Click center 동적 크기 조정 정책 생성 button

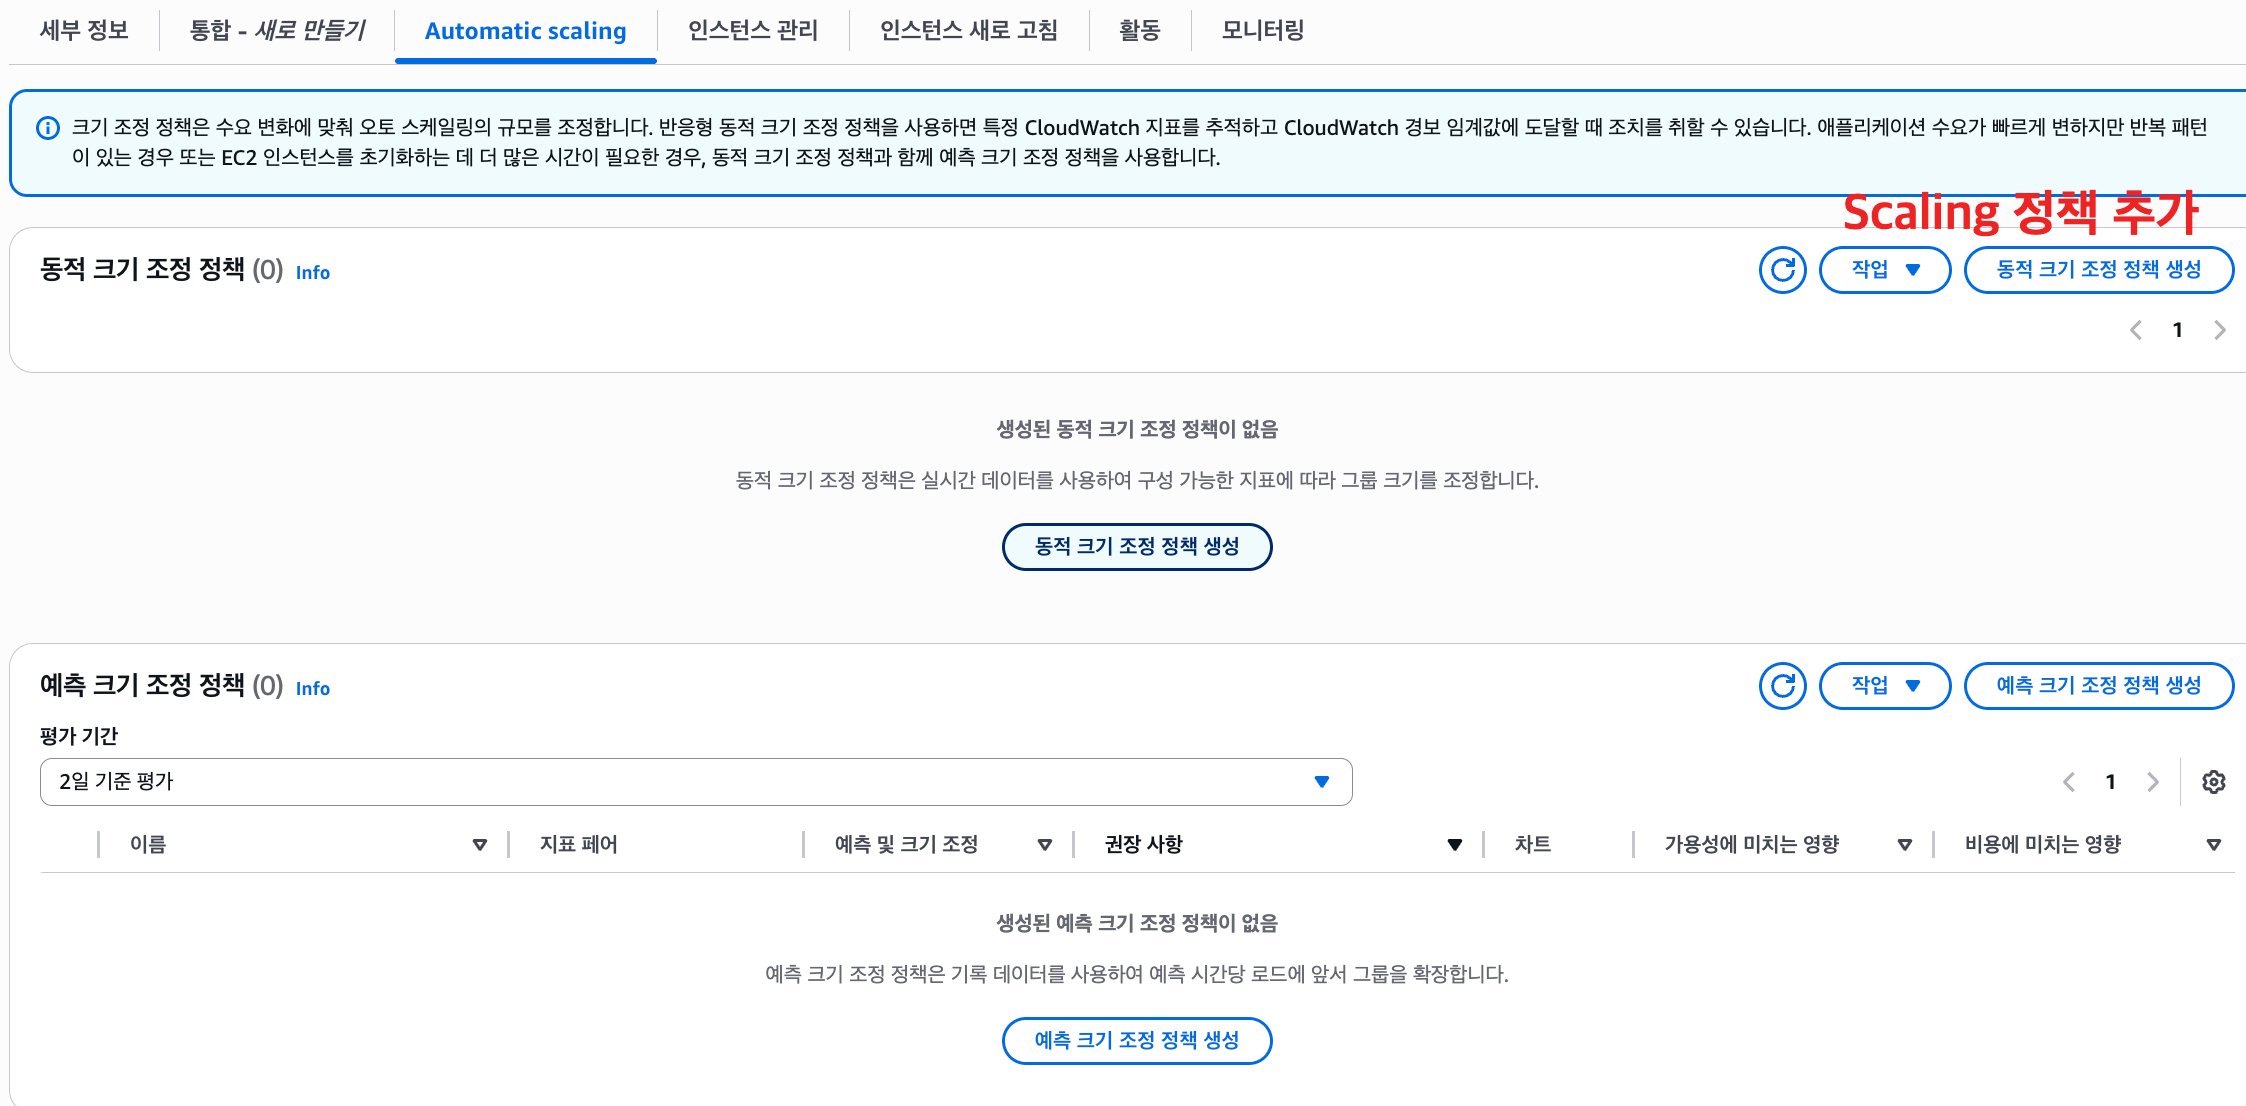pyautogui.click(x=1136, y=547)
